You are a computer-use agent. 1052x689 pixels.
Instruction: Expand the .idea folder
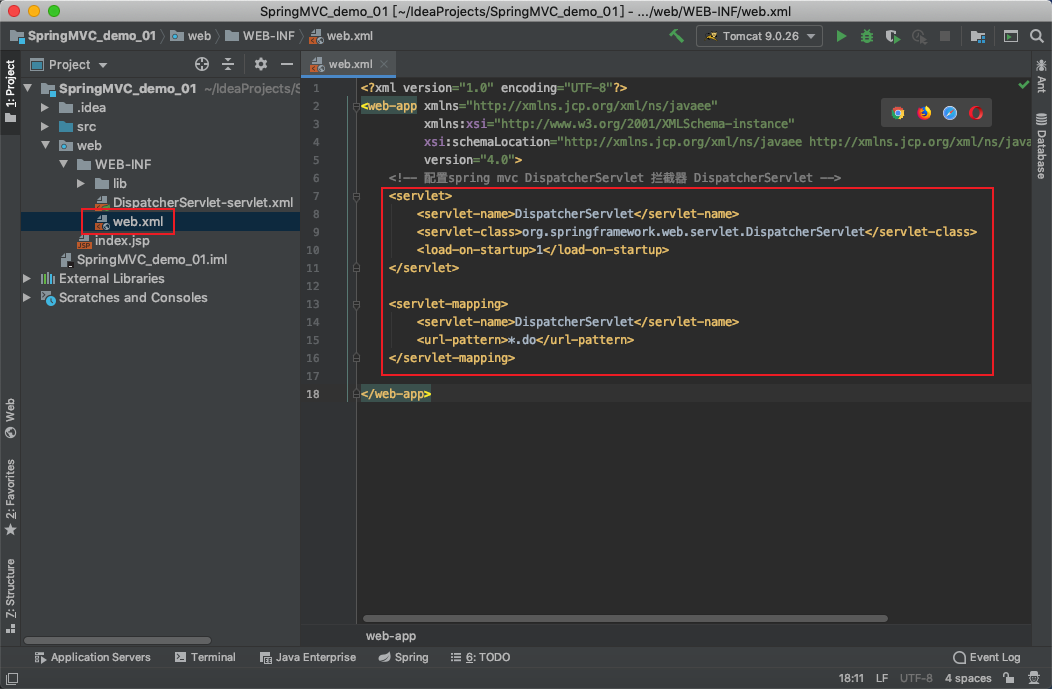[45, 107]
